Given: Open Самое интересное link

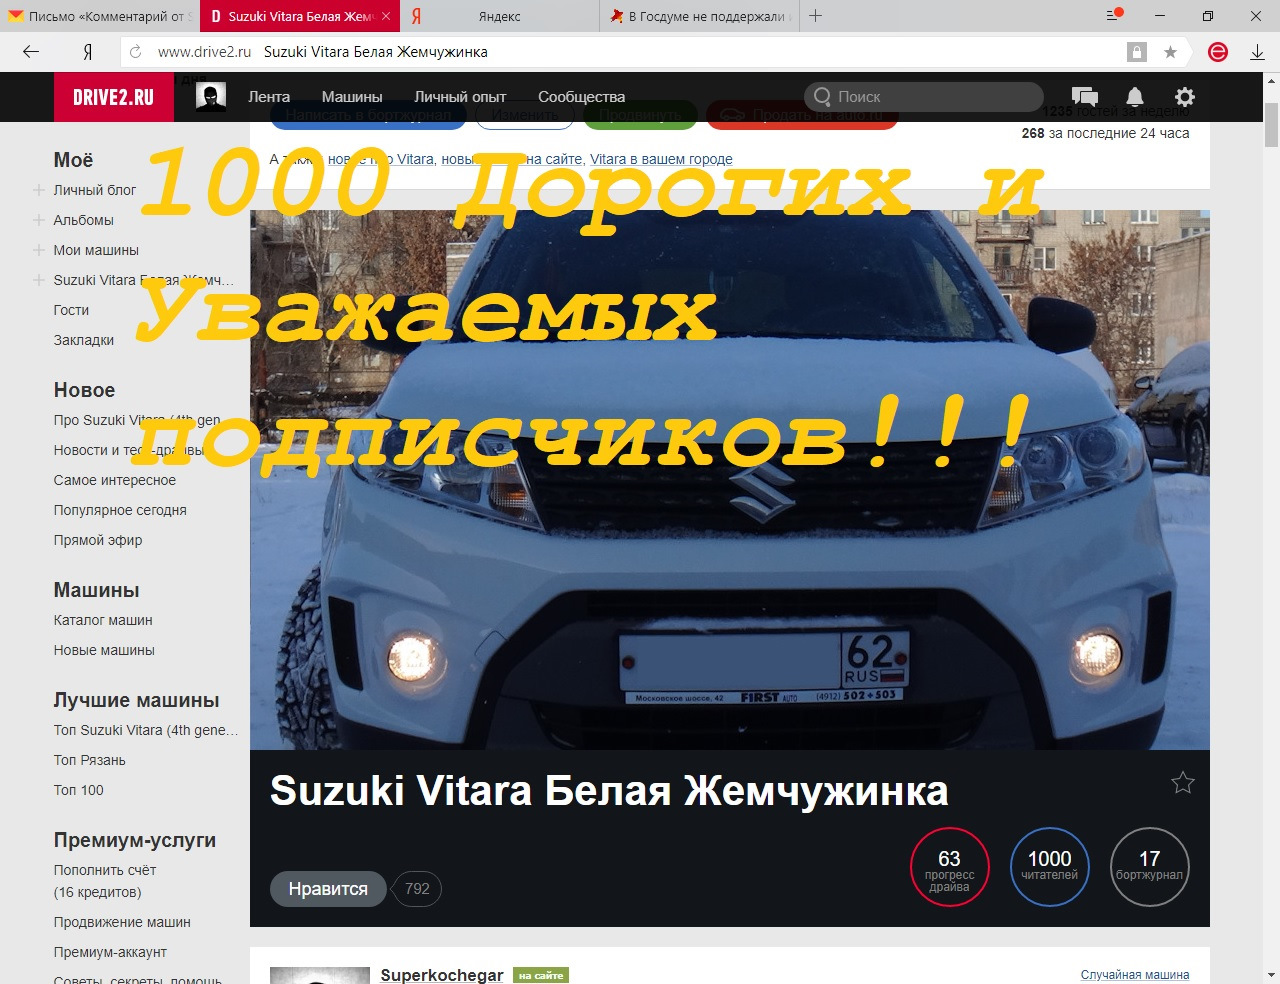Looking at the screenshot, I should coord(115,480).
